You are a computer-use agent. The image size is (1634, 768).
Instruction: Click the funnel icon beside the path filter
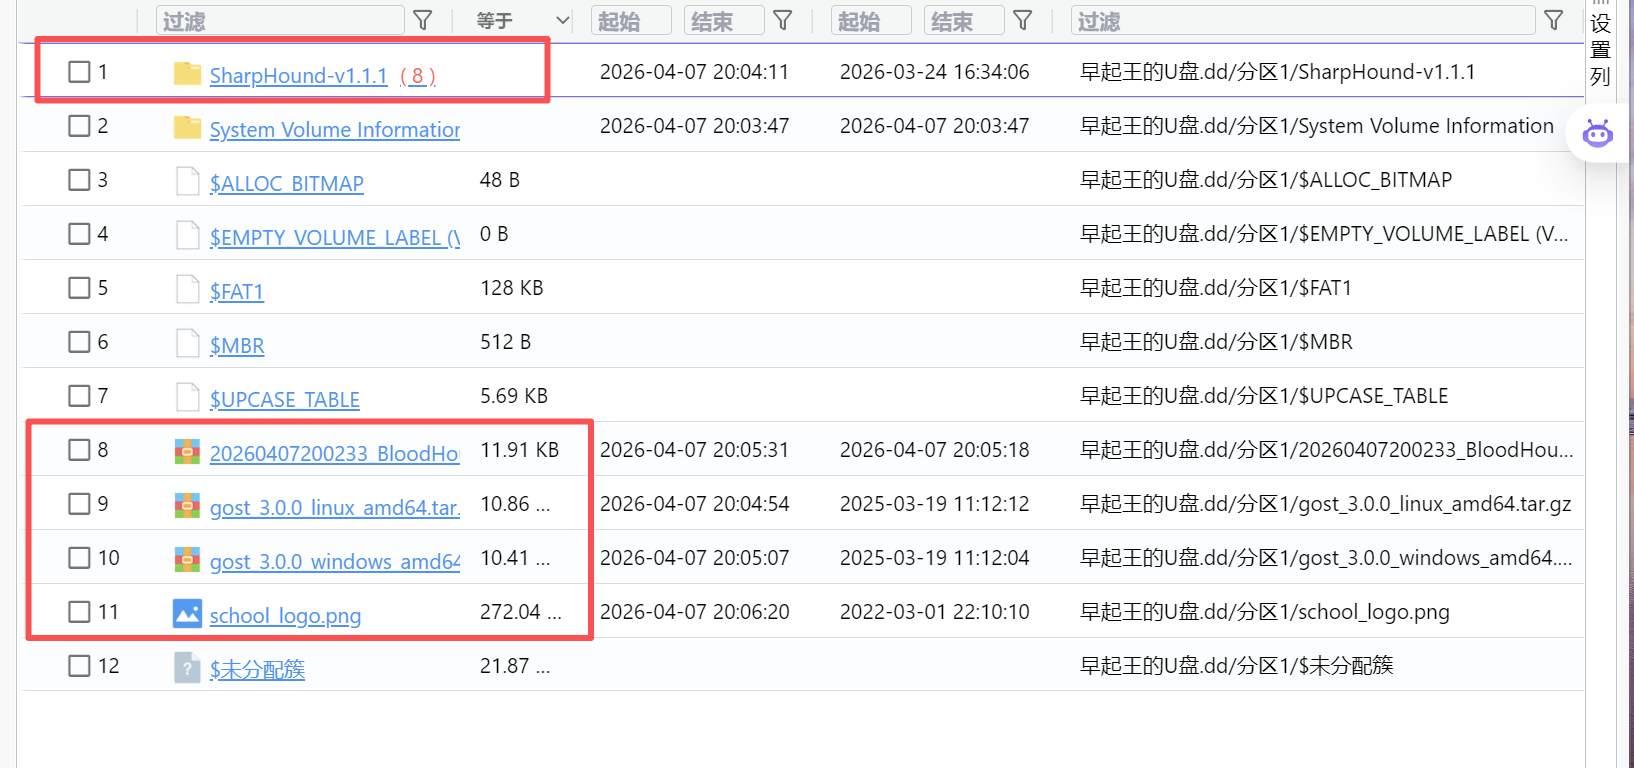point(1554,21)
